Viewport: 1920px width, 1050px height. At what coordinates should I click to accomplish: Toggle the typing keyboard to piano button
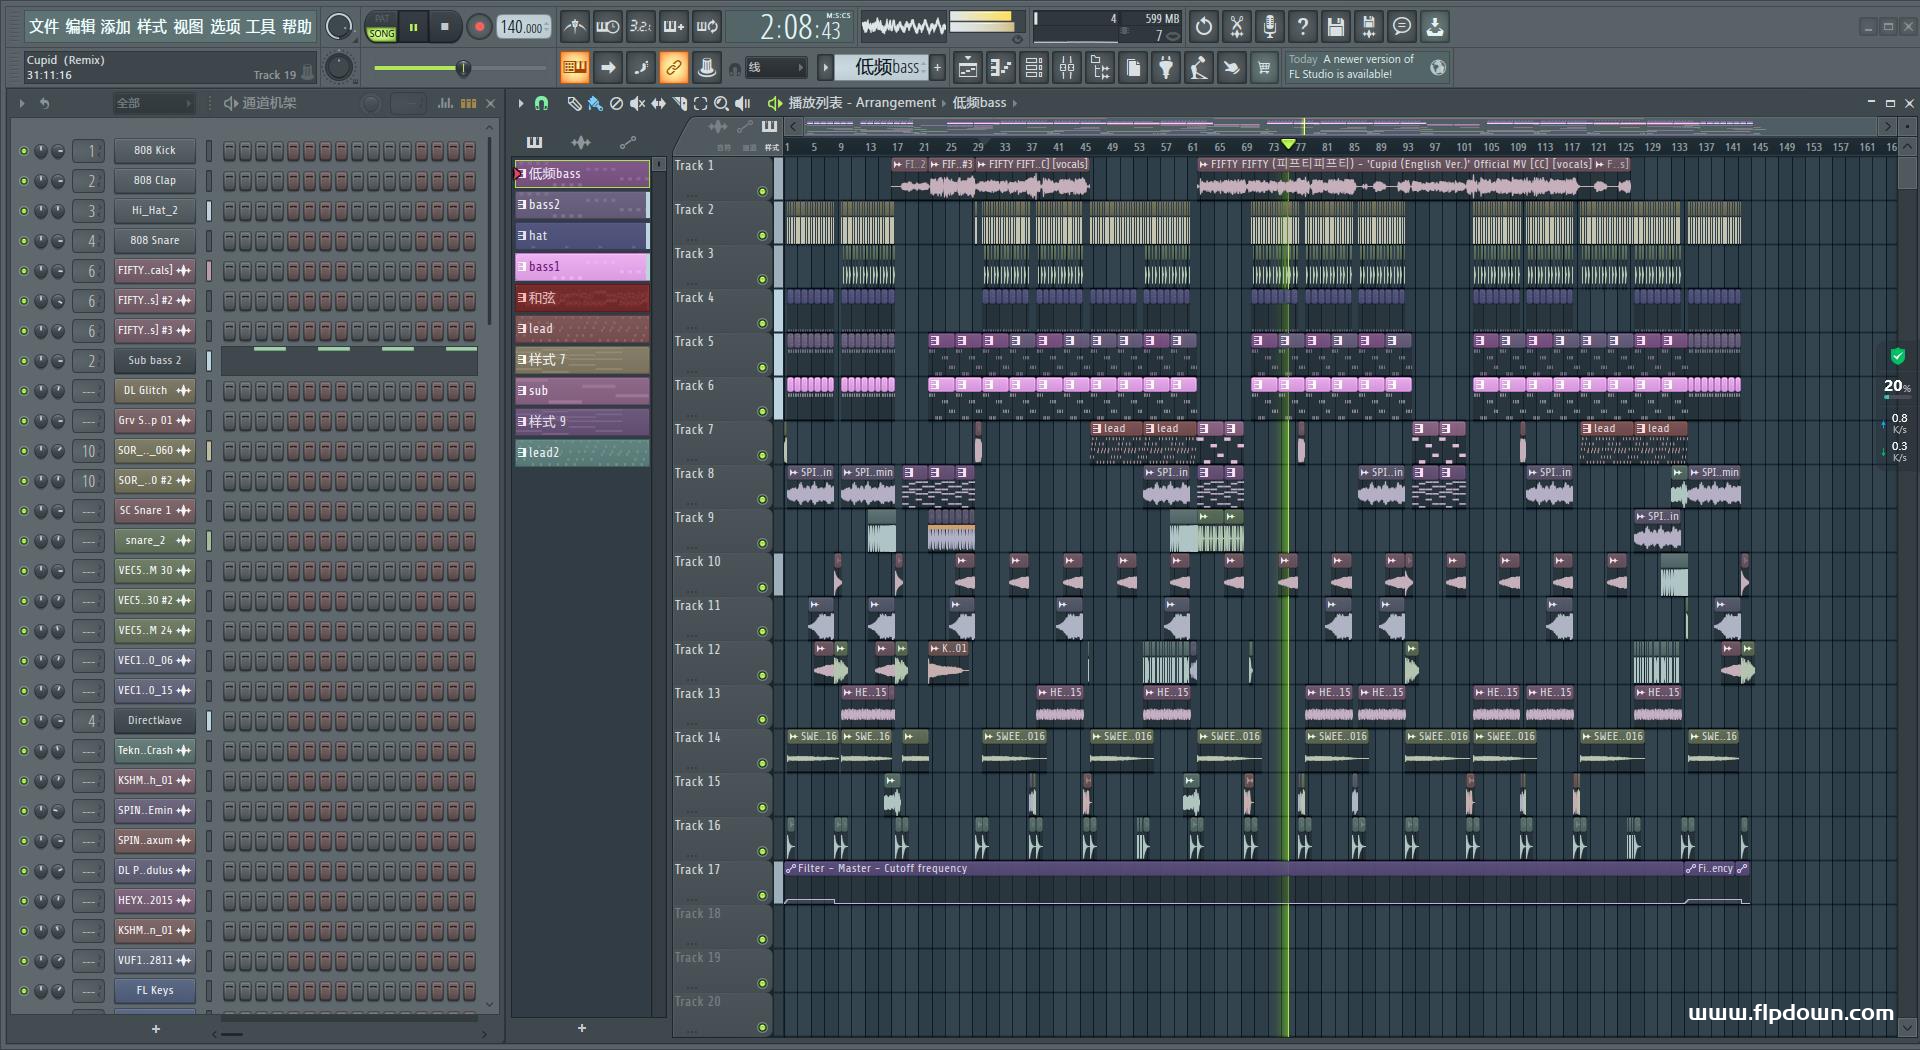click(574, 68)
